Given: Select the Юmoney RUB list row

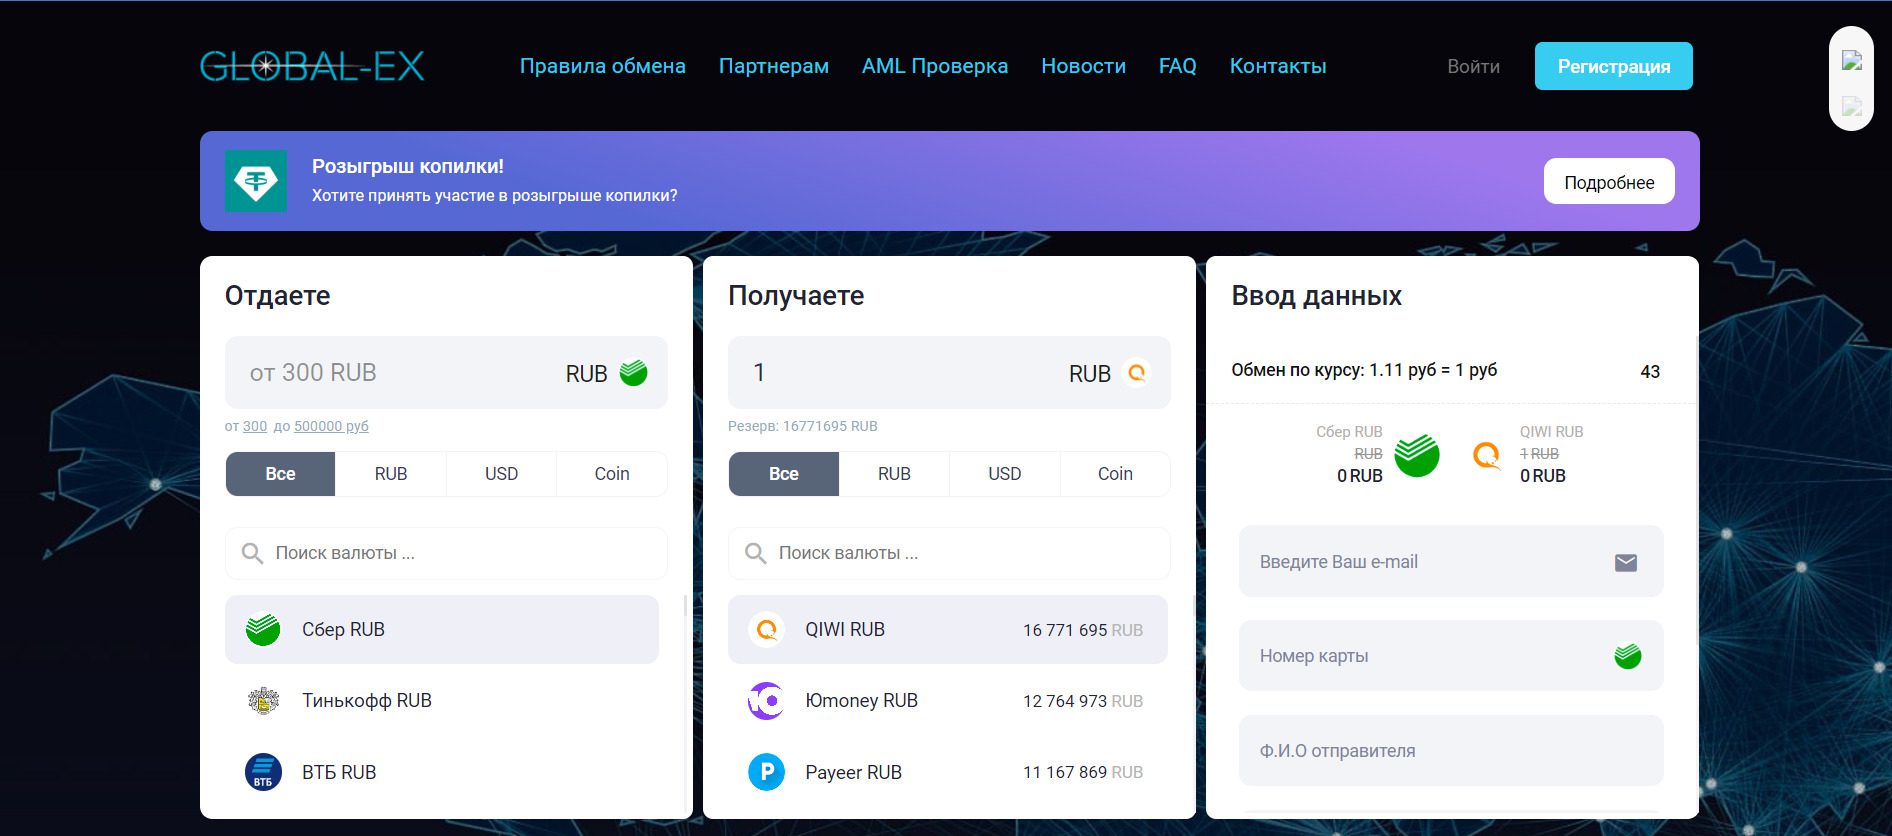Looking at the screenshot, I should [948, 701].
